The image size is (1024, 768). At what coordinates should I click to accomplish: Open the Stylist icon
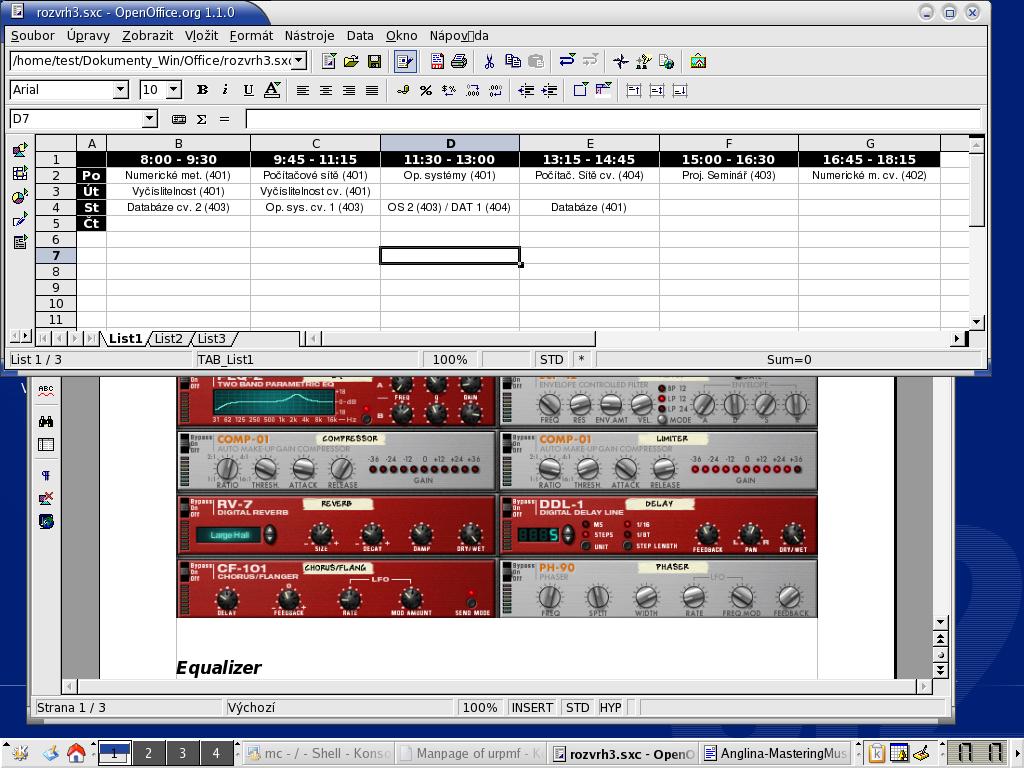(x=643, y=61)
